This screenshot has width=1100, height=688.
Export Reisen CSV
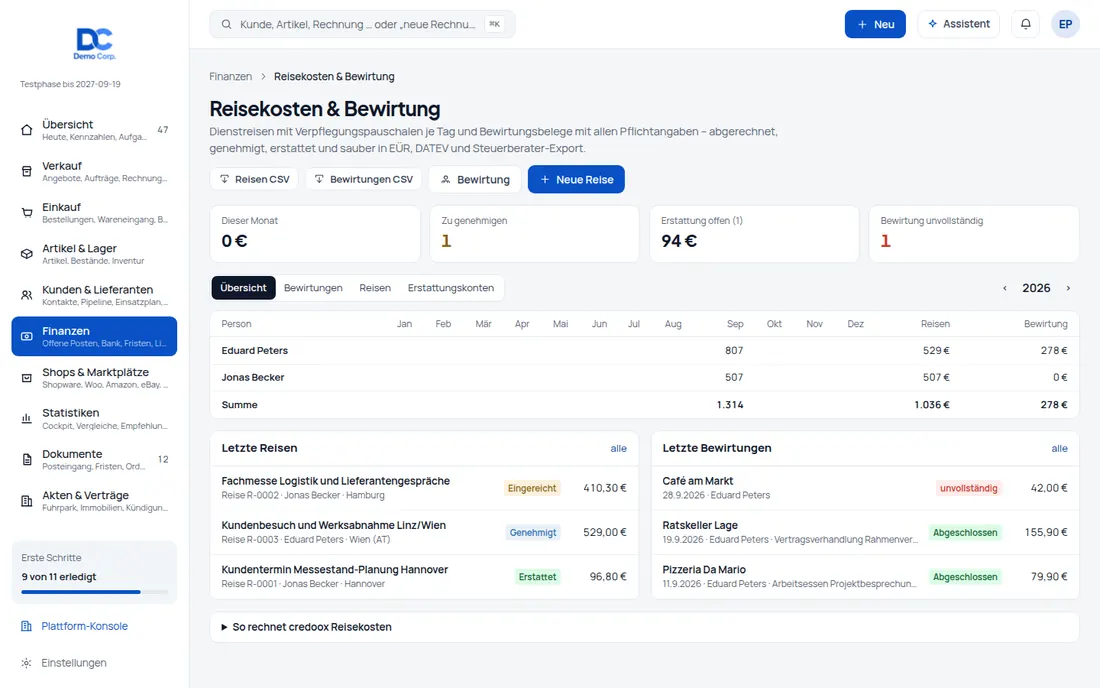click(254, 180)
